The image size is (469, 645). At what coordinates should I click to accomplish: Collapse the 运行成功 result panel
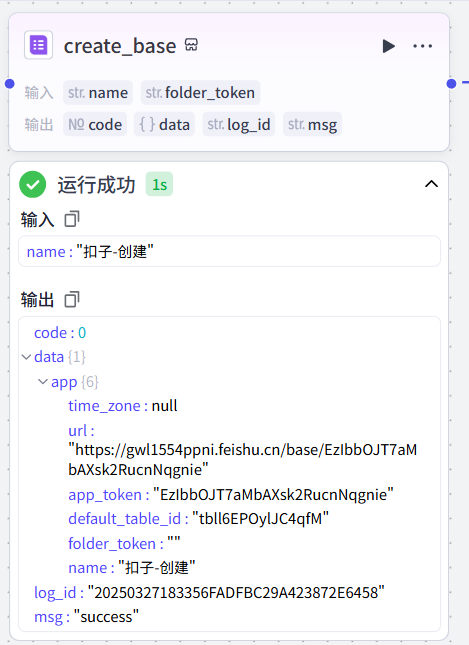click(431, 184)
